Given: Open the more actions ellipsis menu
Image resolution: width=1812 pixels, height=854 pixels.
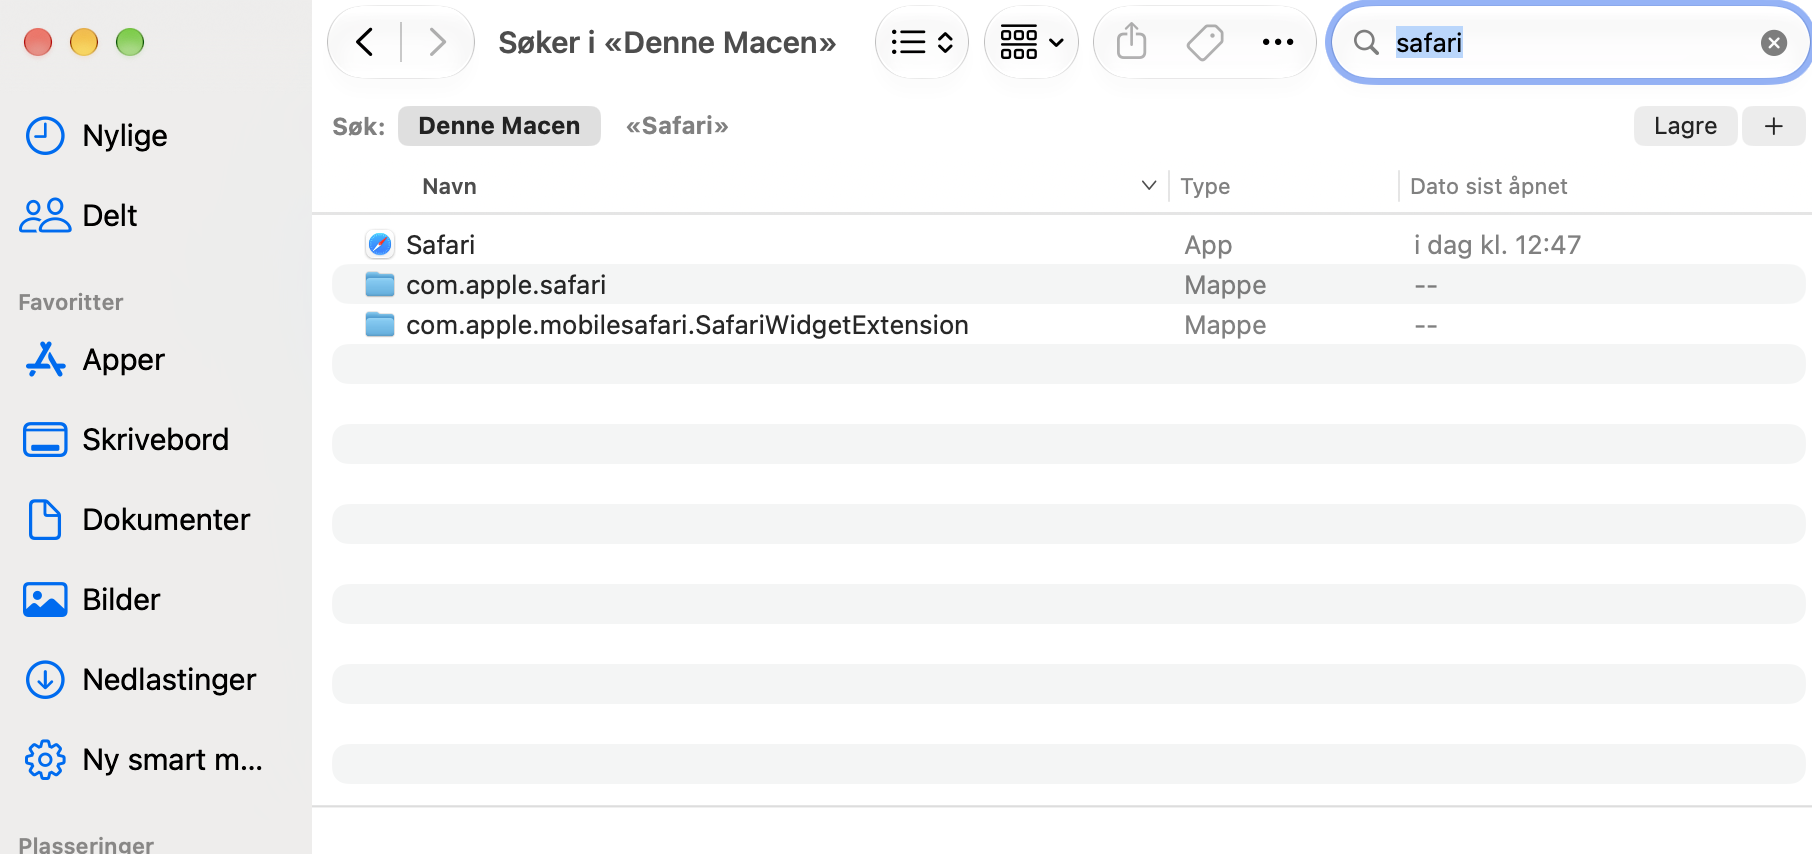Looking at the screenshot, I should coord(1277,42).
